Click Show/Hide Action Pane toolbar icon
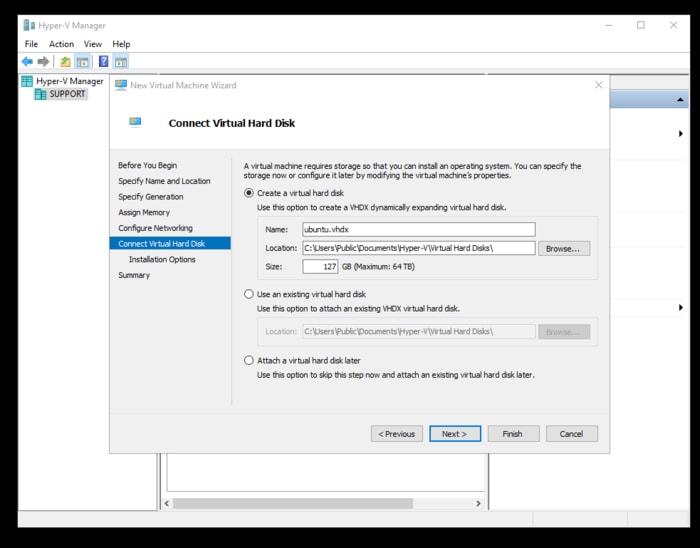Viewport: 700px width, 548px height. point(121,62)
